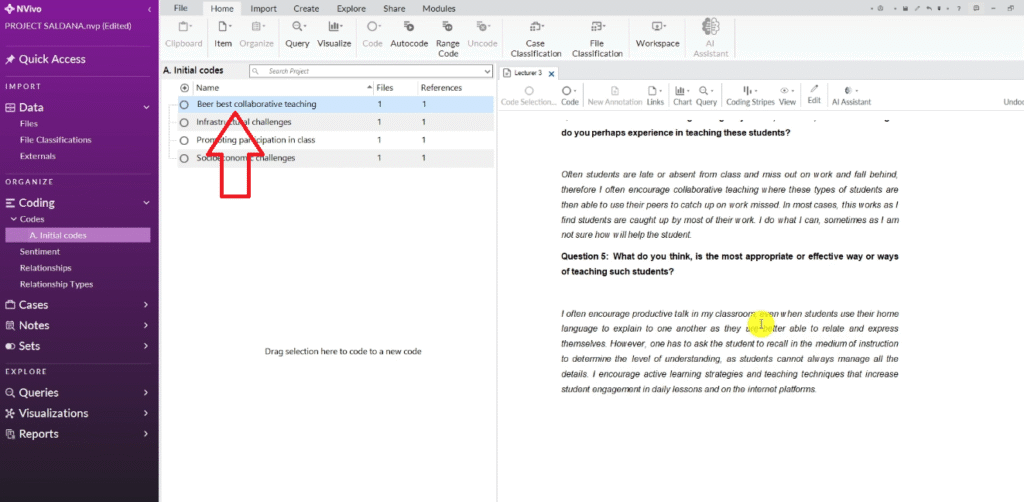Select the Infrastructural challenges code circle
Screen dimensions: 1024x502
pos(184,122)
